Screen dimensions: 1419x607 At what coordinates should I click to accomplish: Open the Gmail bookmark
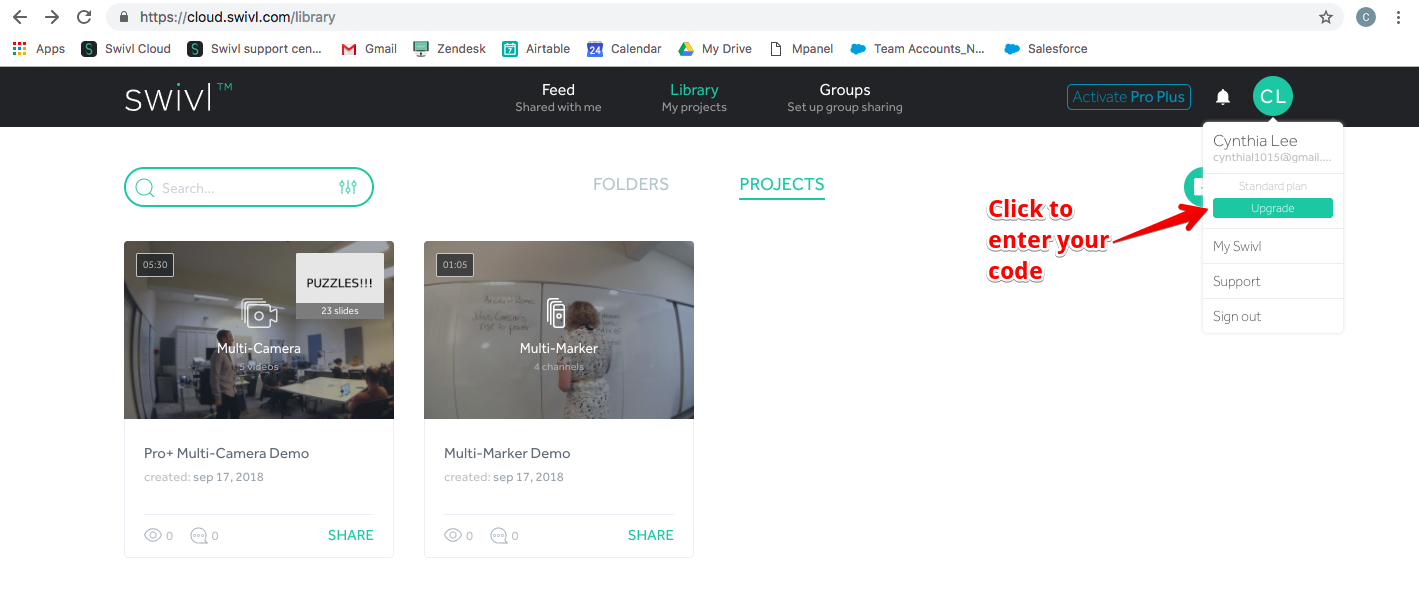369,48
